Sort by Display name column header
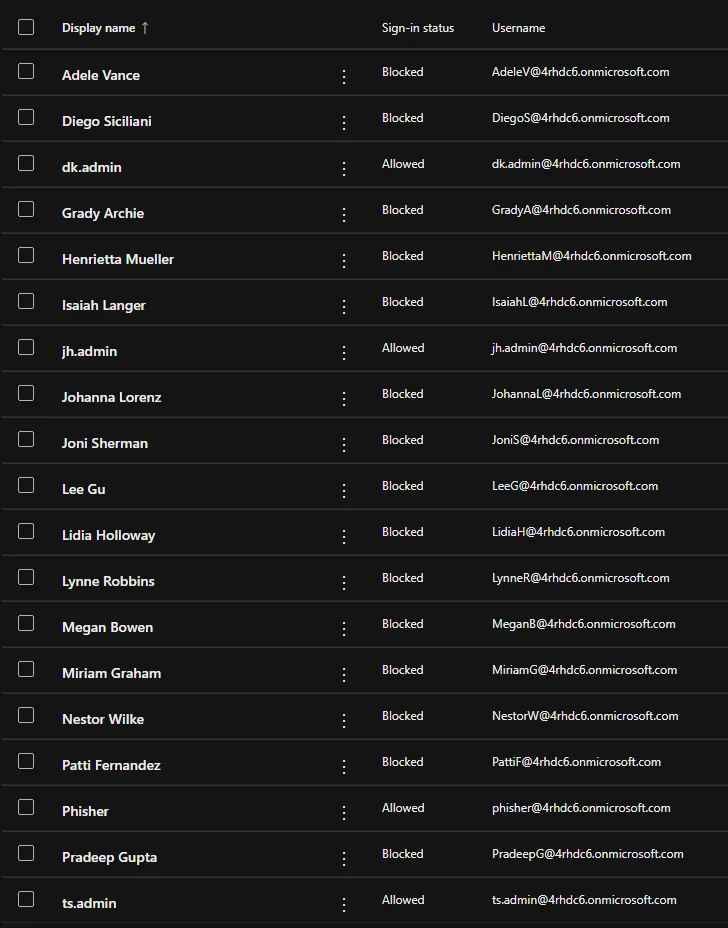Image resolution: width=728 pixels, height=928 pixels. click(98, 28)
